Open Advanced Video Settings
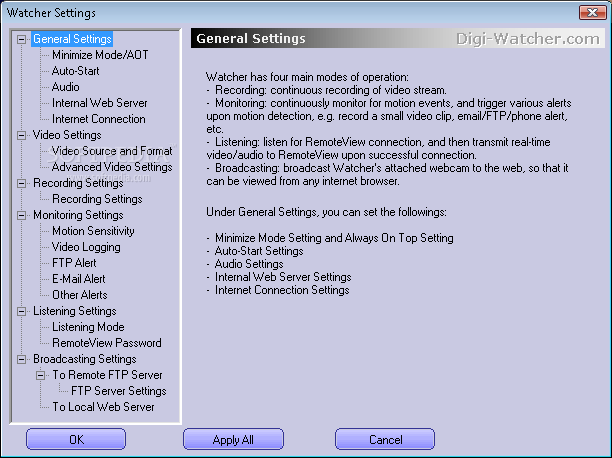The height and width of the screenshot is (458, 612). [x=112, y=167]
